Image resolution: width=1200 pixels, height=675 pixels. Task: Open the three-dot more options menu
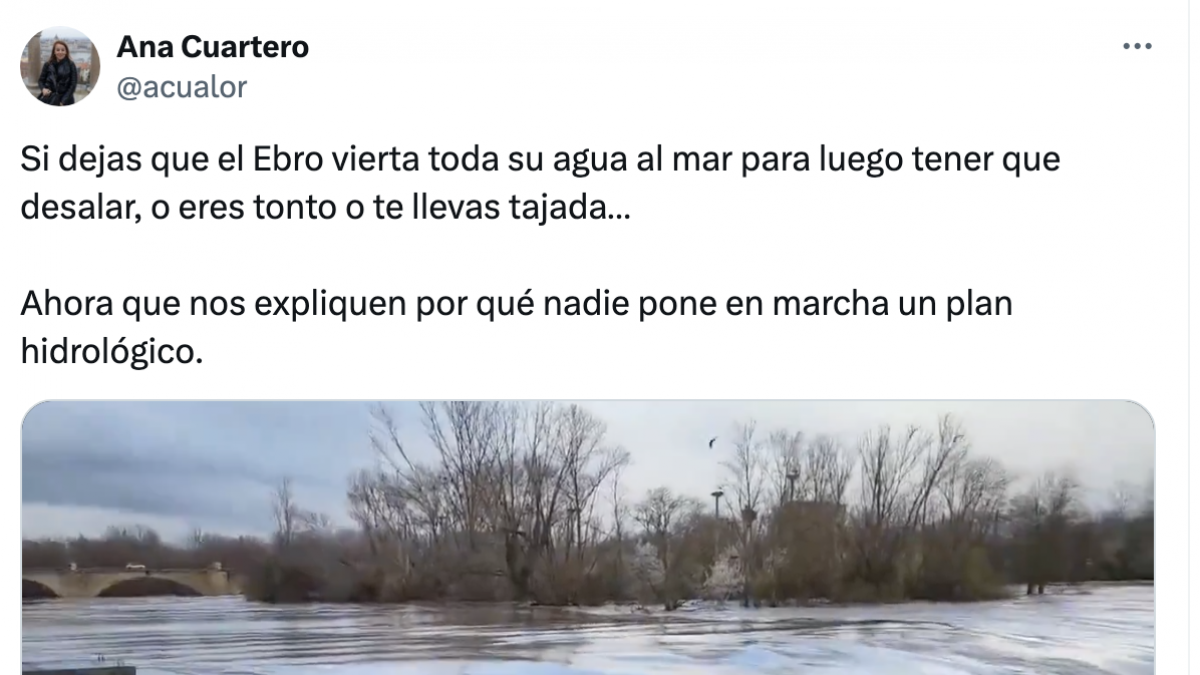tap(1138, 46)
